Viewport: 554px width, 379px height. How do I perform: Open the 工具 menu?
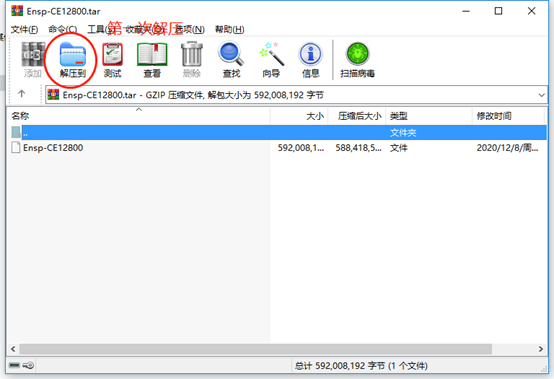[100, 29]
